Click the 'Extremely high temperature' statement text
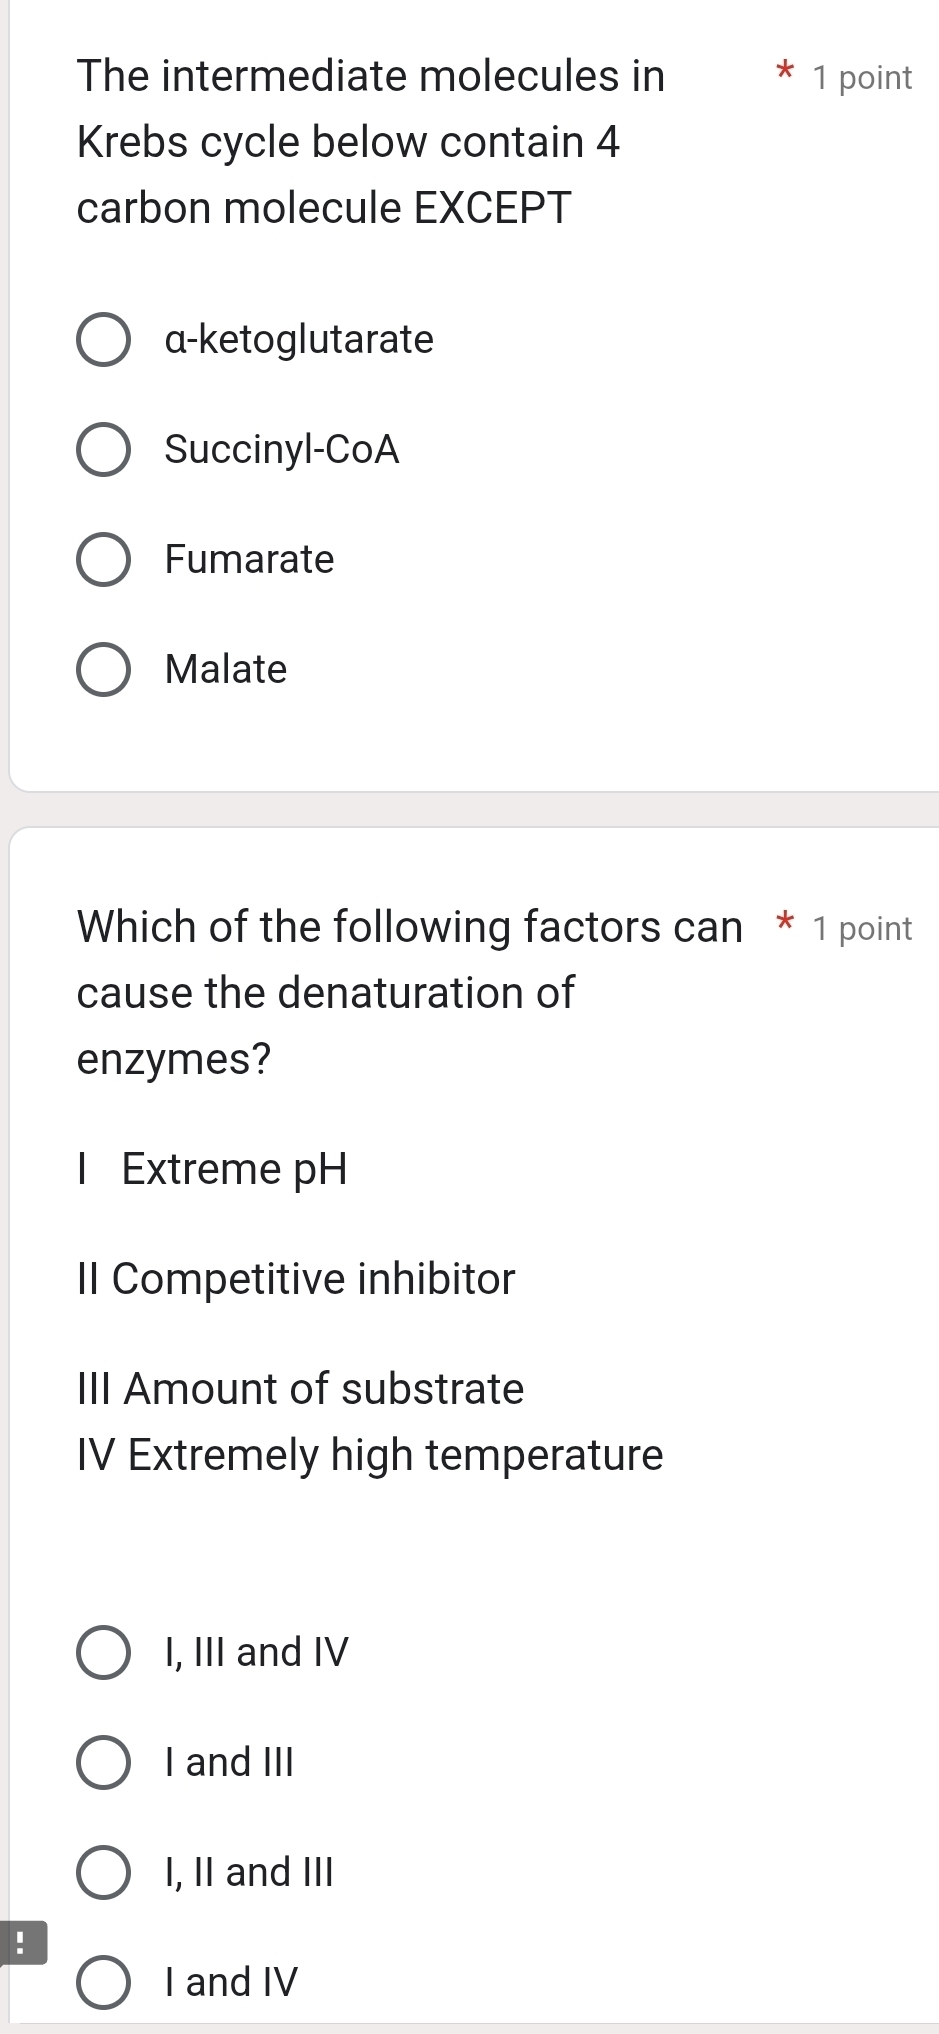939x2034 pixels. click(370, 1455)
